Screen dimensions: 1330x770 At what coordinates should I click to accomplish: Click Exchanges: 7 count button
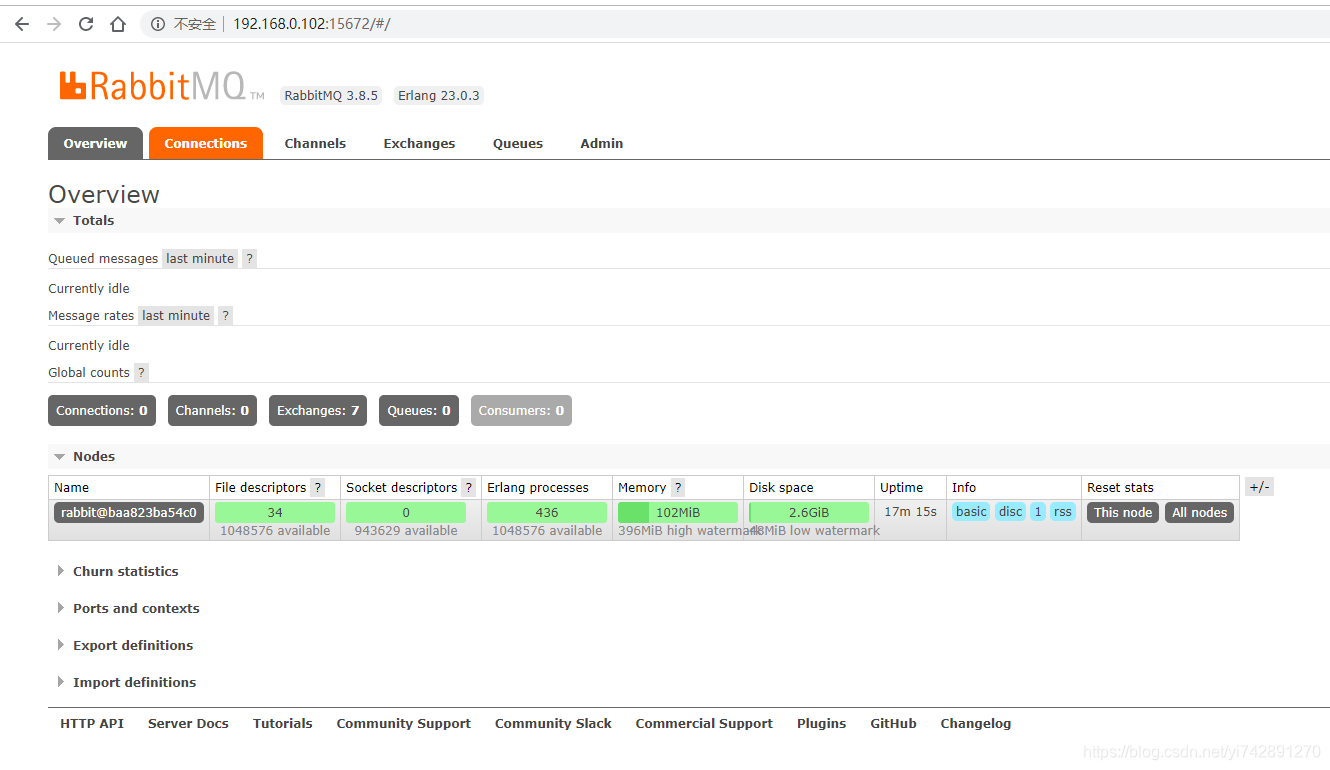[318, 410]
